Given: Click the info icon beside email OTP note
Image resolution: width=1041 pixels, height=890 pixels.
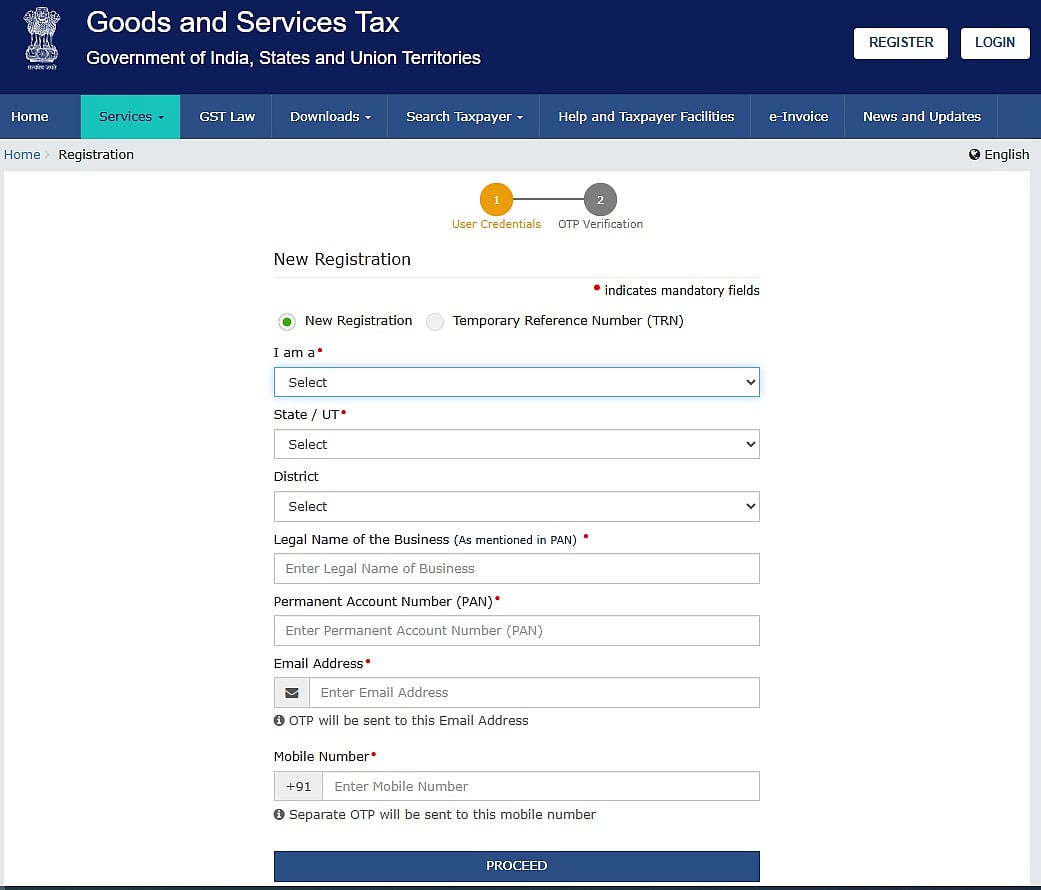Looking at the screenshot, I should click(279, 721).
